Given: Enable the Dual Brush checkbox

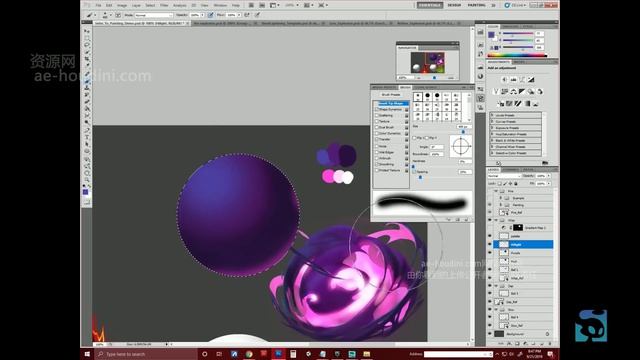Looking at the screenshot, I should 377,127.
